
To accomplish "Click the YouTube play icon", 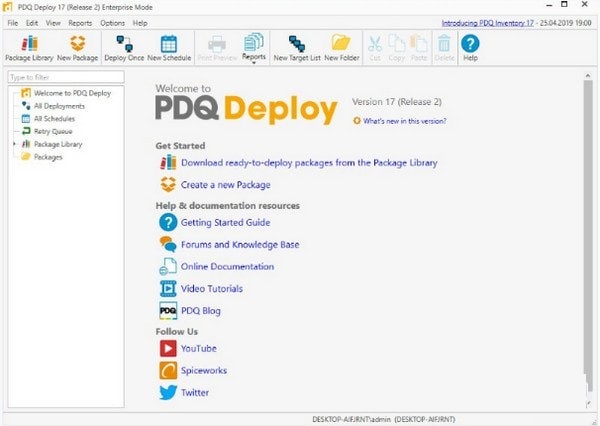I will pos(168,348).
